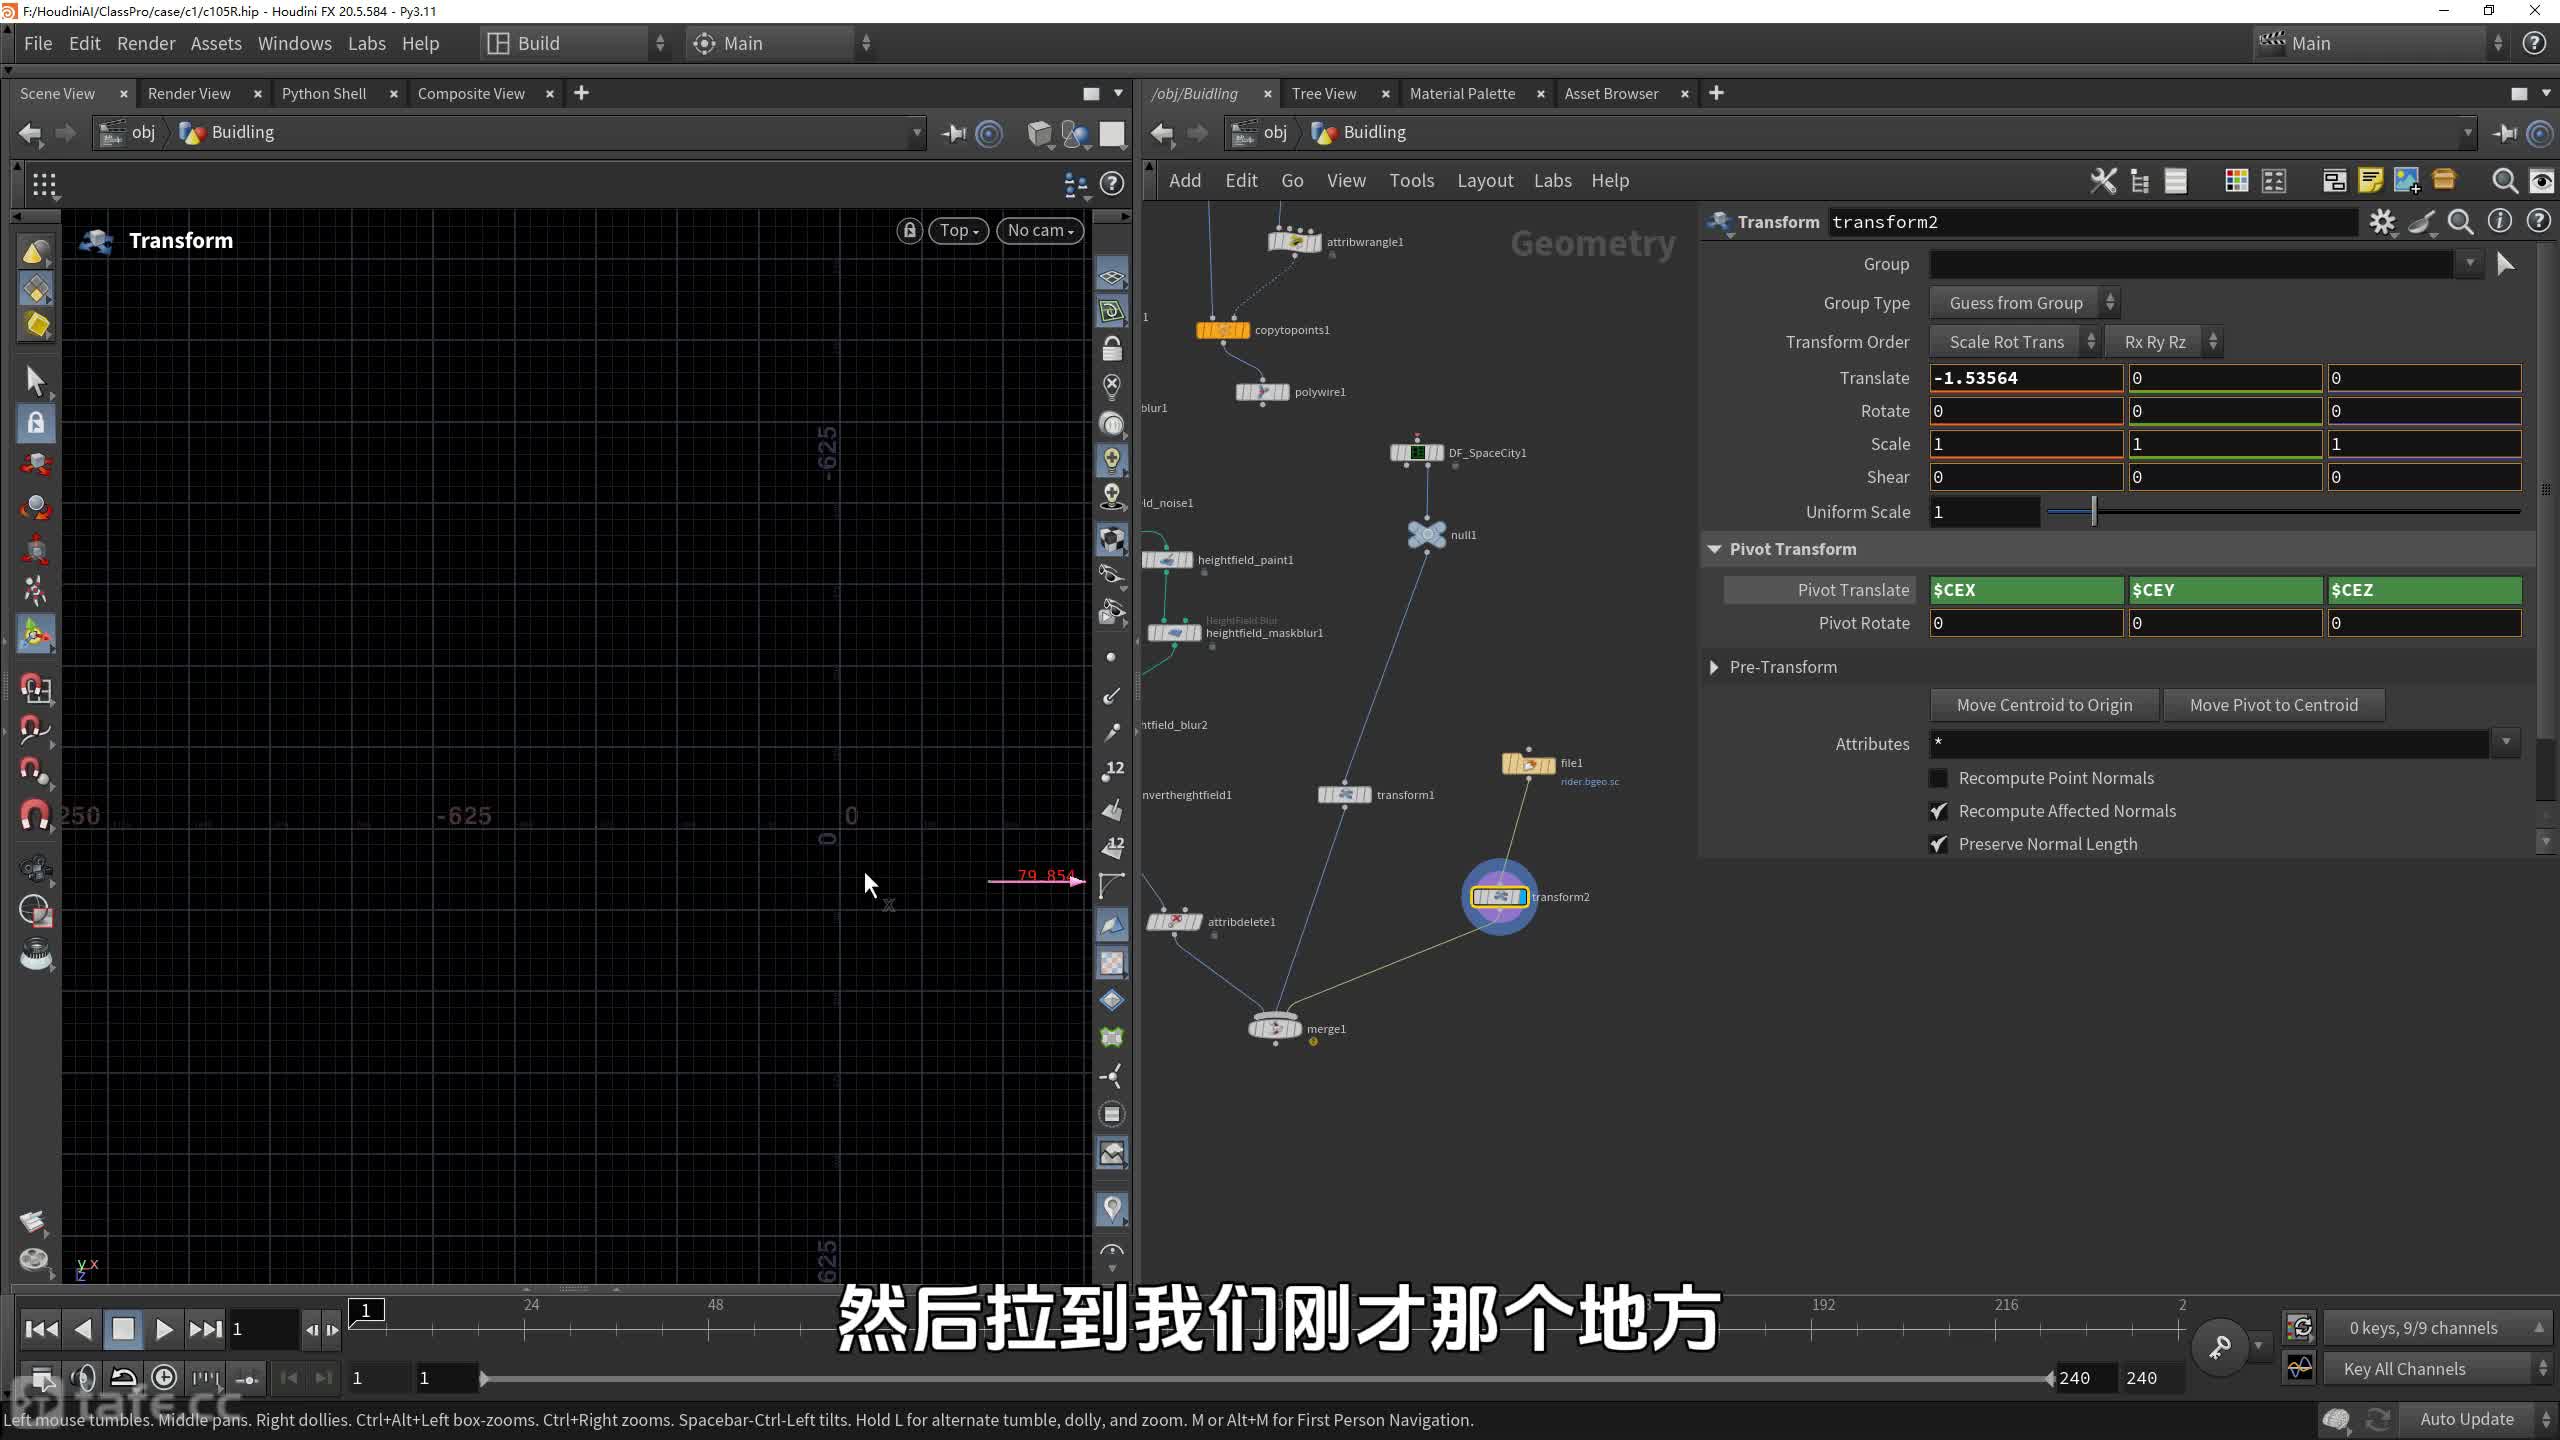2560x1440 pixels.
Task: Click the Move Centroid to Origin button
Action: [2043, 705]
